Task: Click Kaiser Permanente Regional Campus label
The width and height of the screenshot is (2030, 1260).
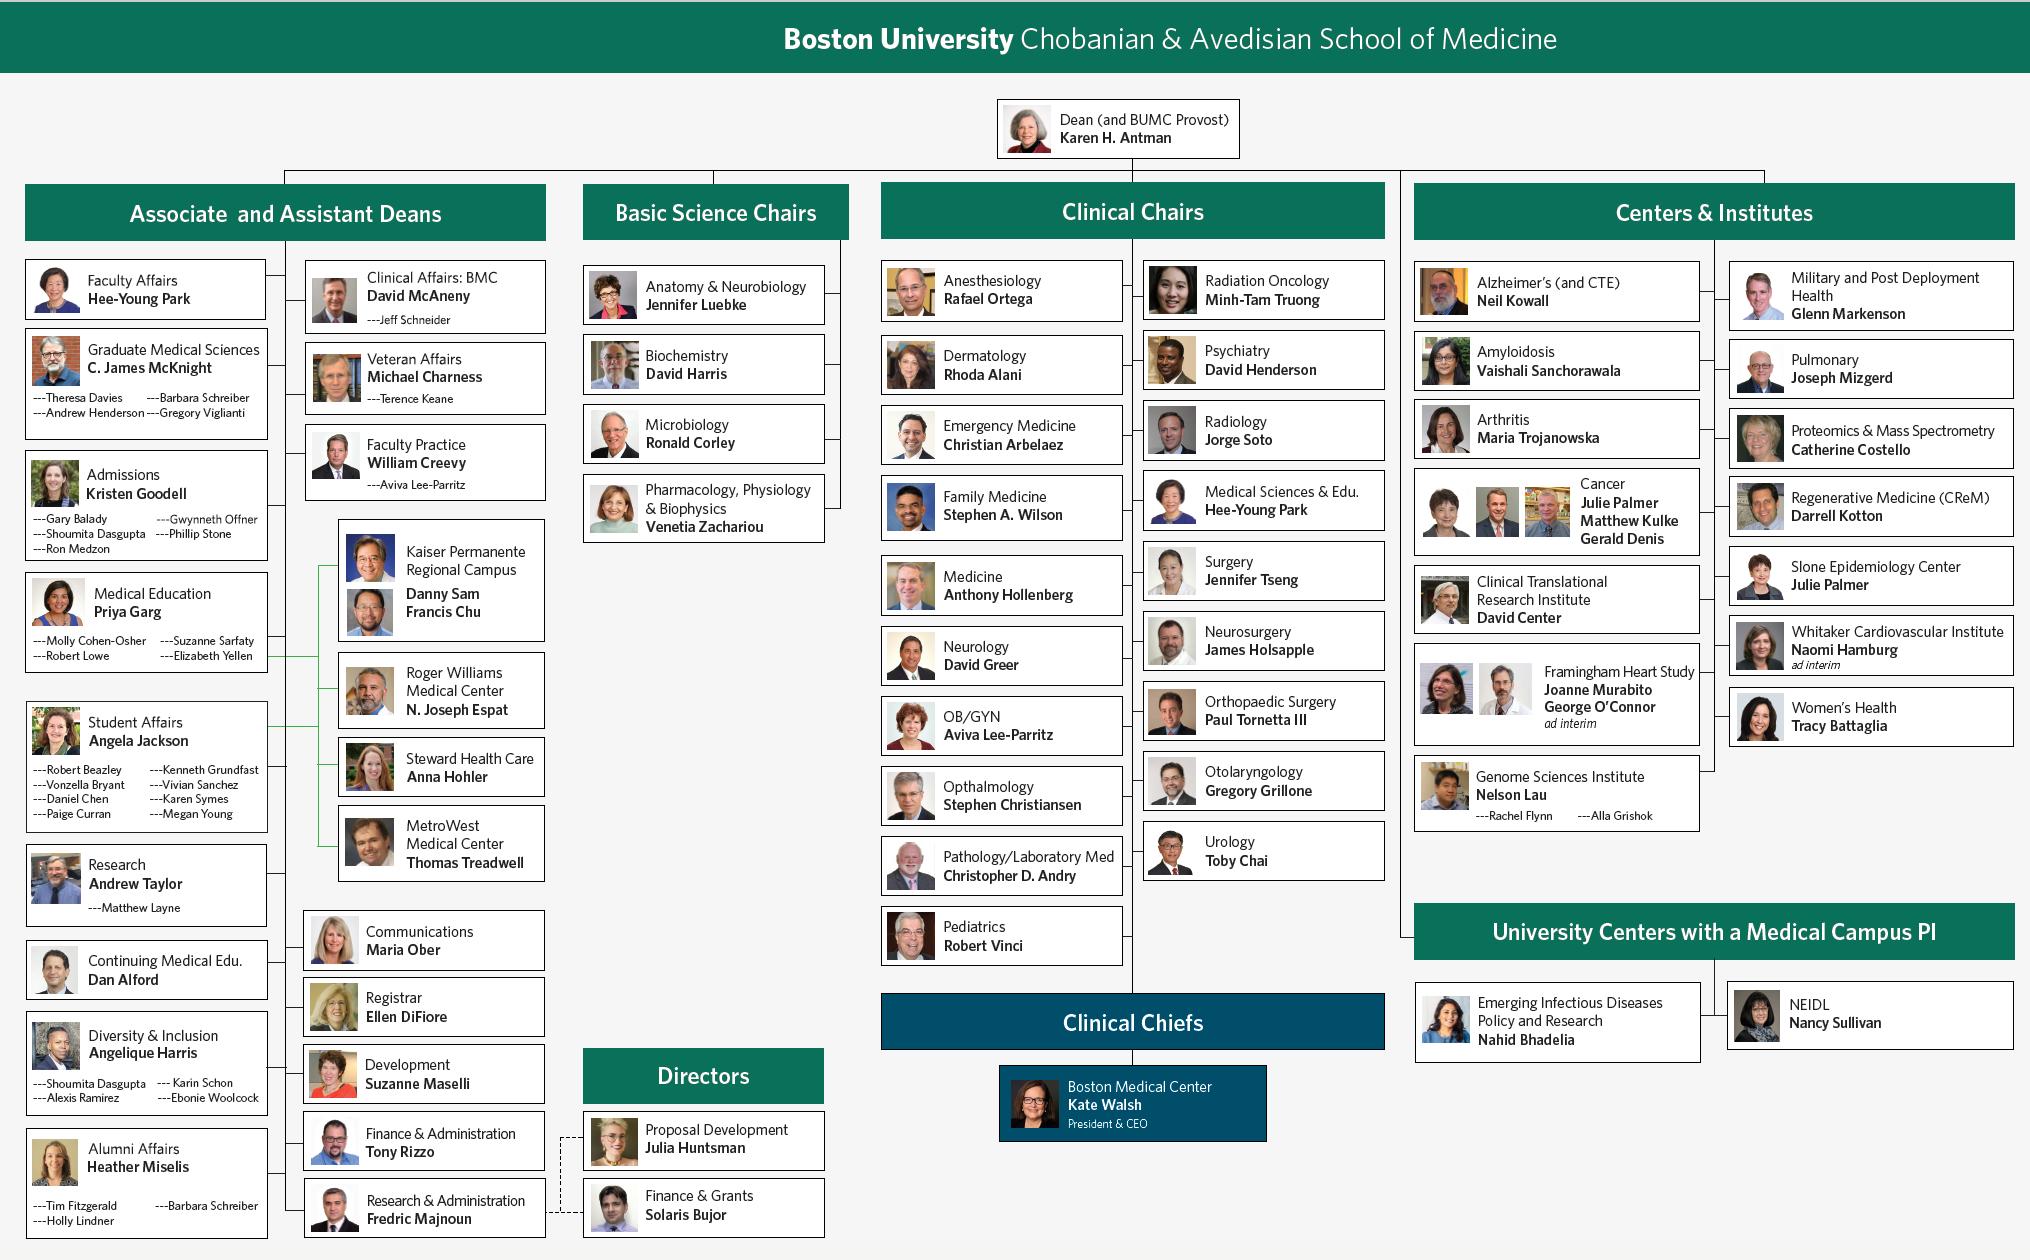Action: click(x=465, y=560)
